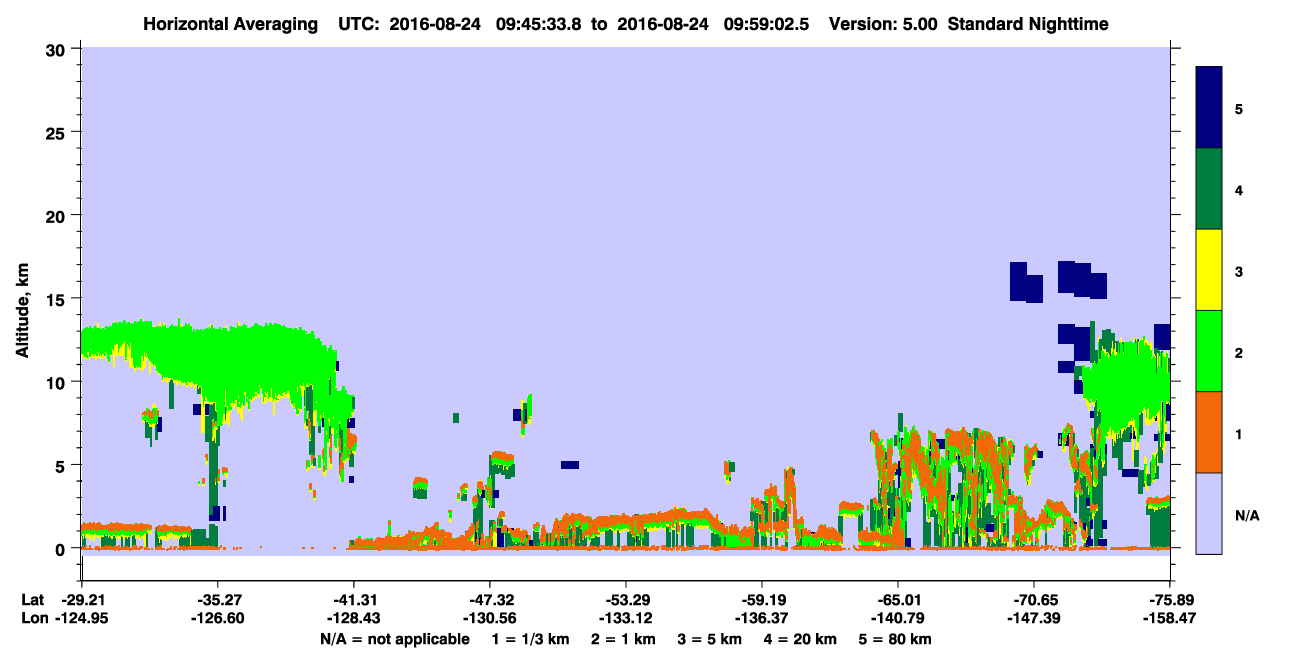The height and width of the screenshot is (667, 1300).
Task: Click longitude value -124.95
Action: coord(81,619)
